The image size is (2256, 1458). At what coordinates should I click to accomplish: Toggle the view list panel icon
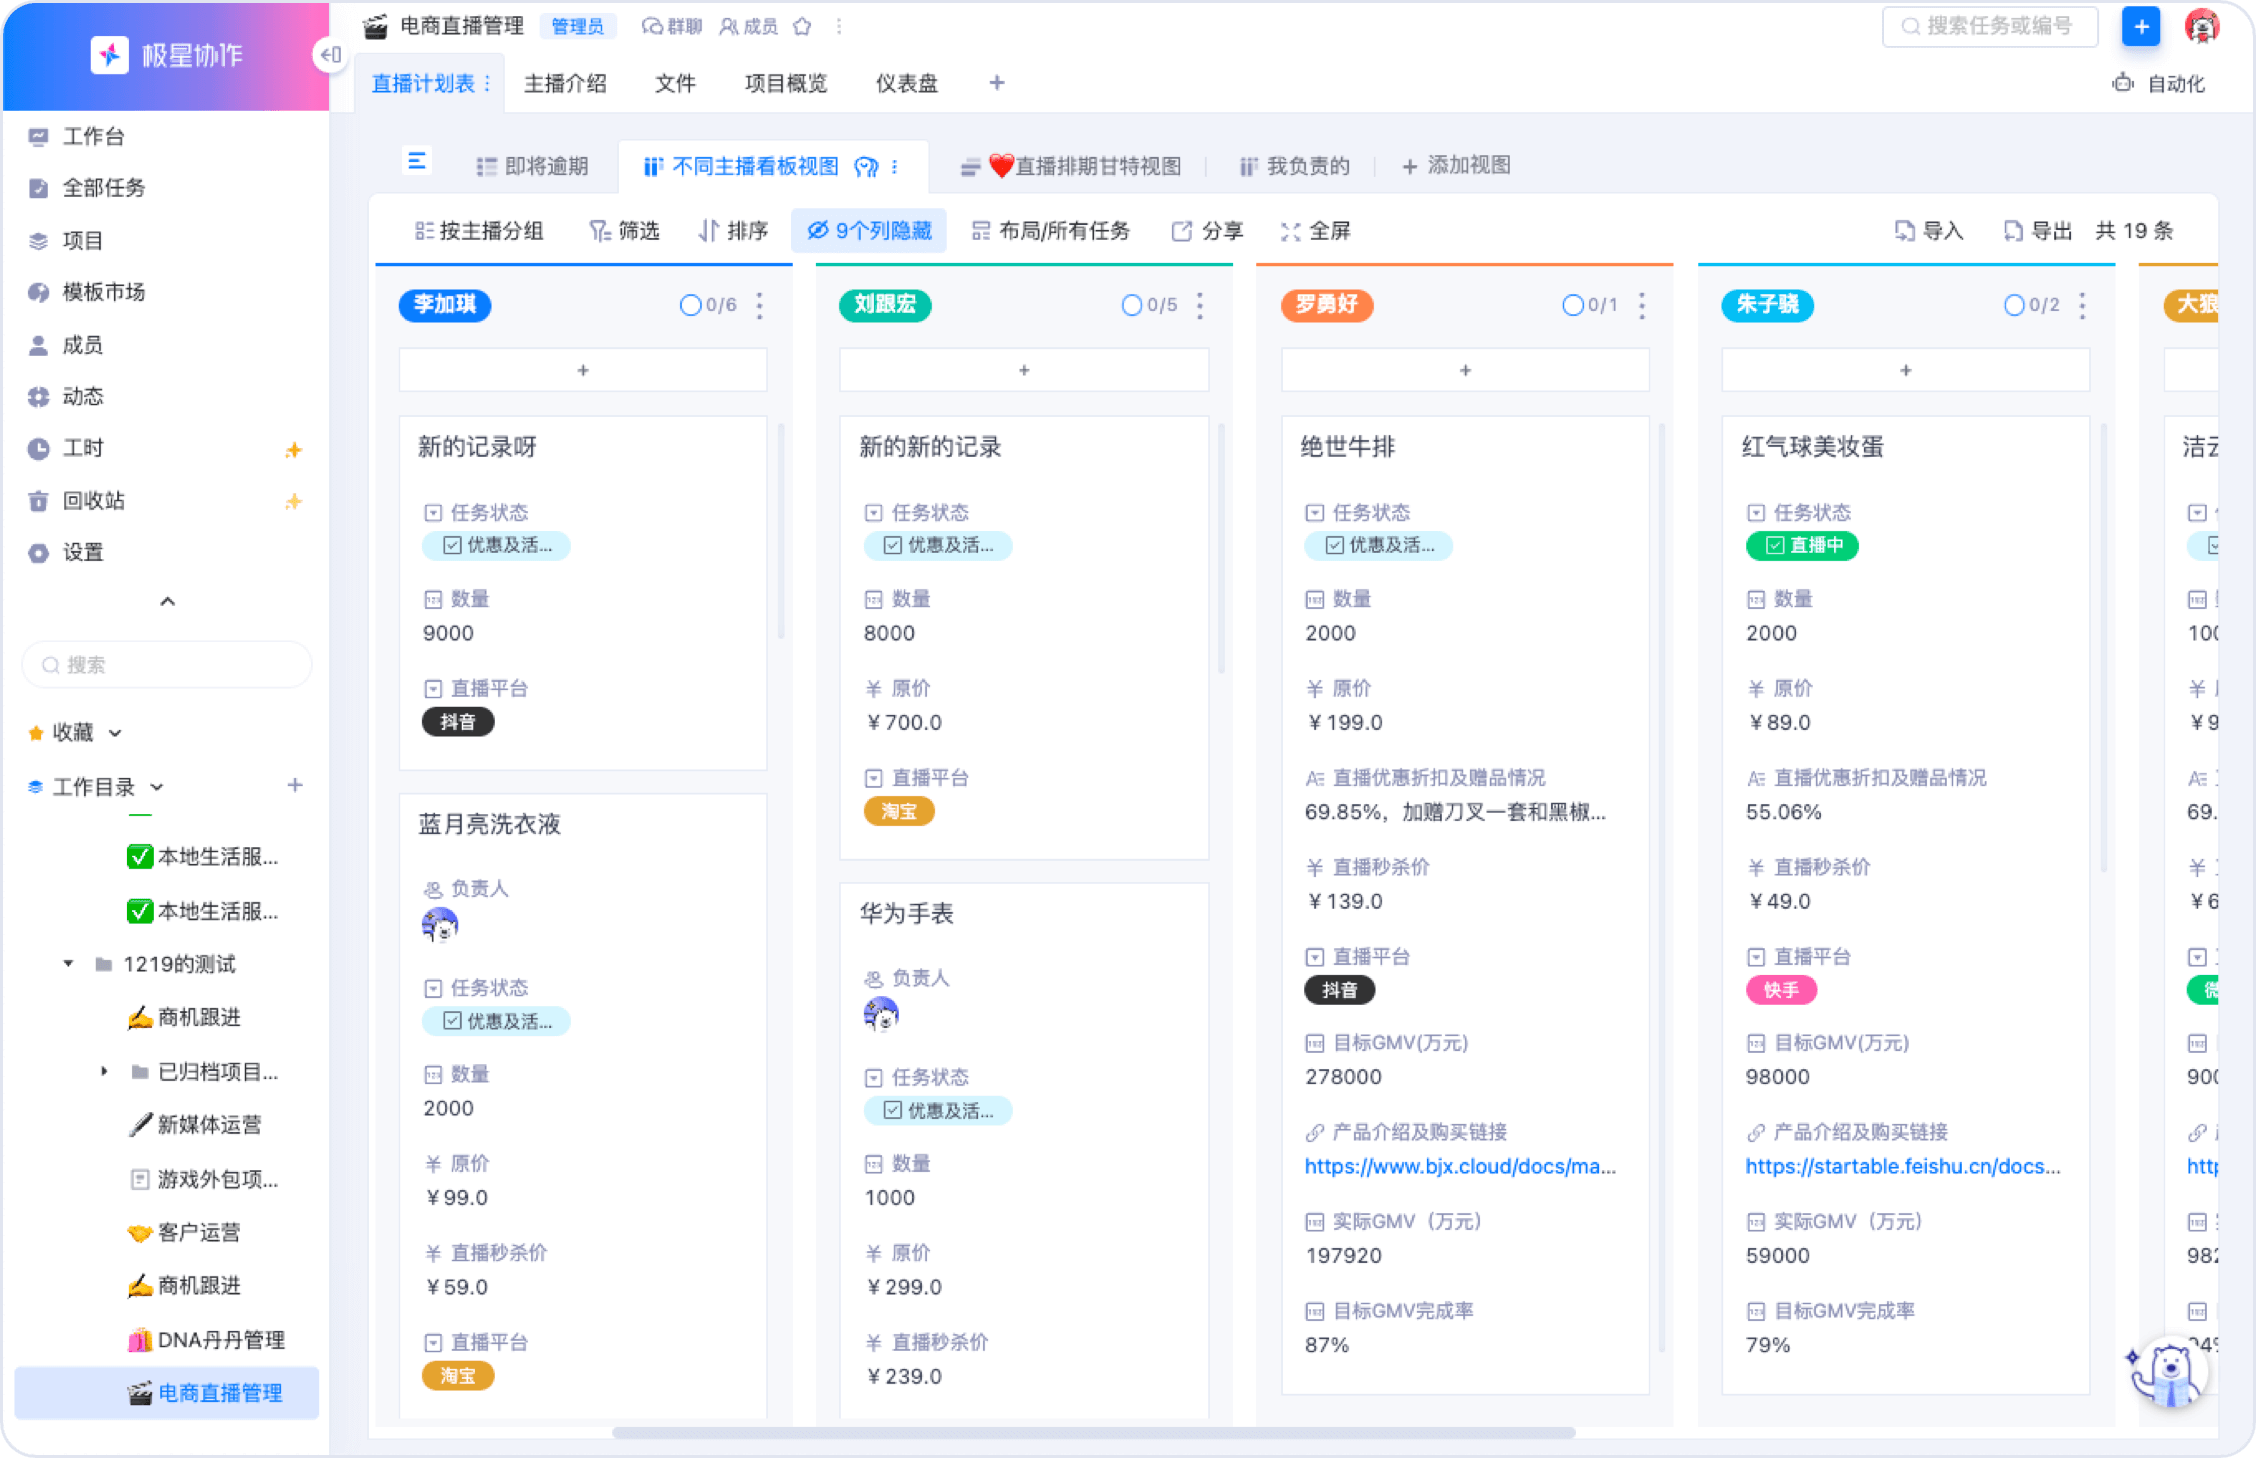pos(417,160)
